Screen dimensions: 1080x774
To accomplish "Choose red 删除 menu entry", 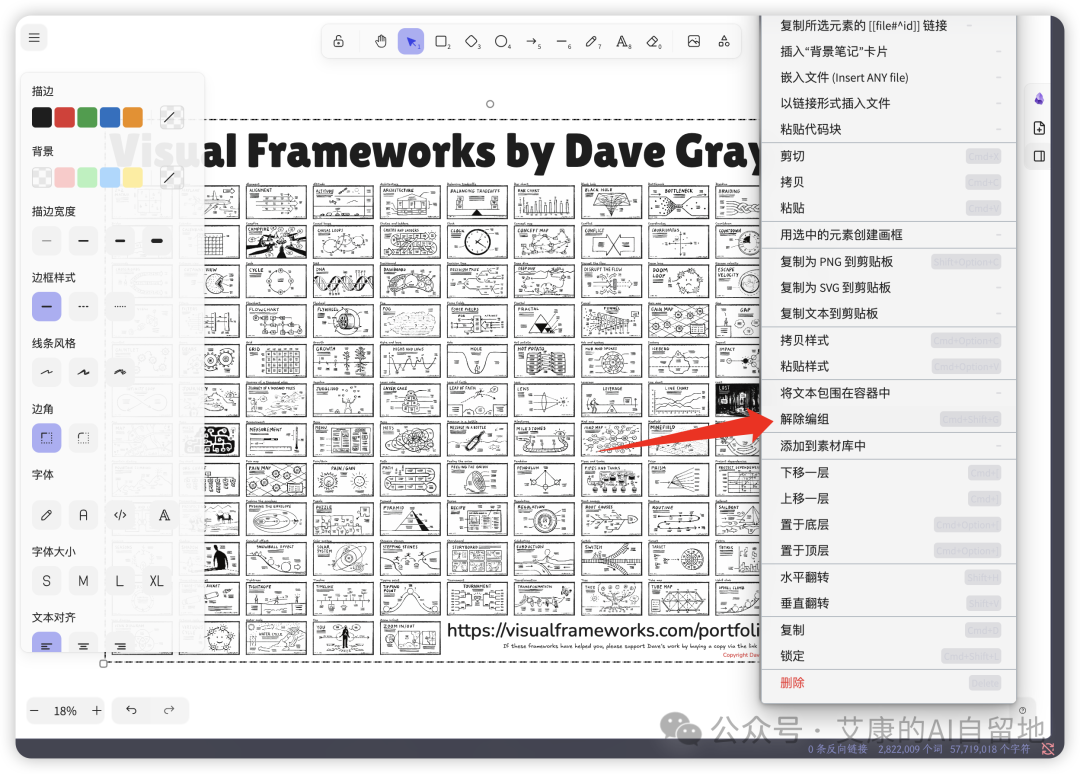I will point(889,683).
